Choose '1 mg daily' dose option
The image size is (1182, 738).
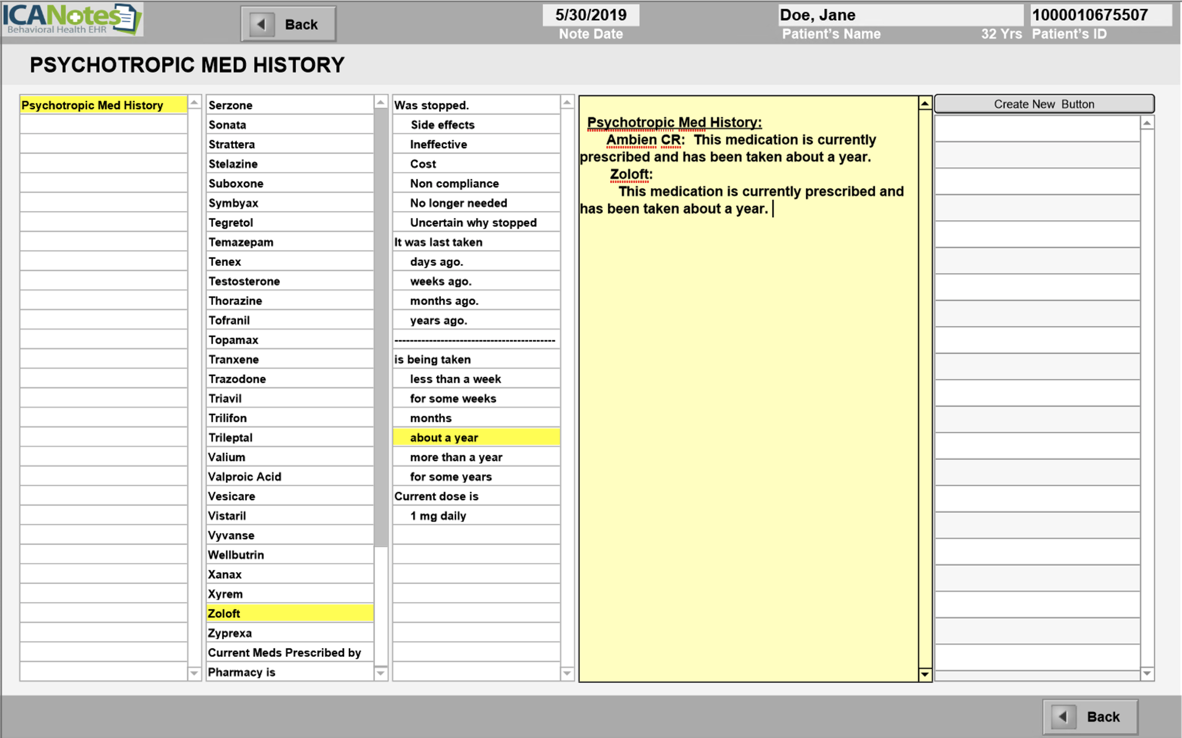pyautogui.click(x=475, y=516)
